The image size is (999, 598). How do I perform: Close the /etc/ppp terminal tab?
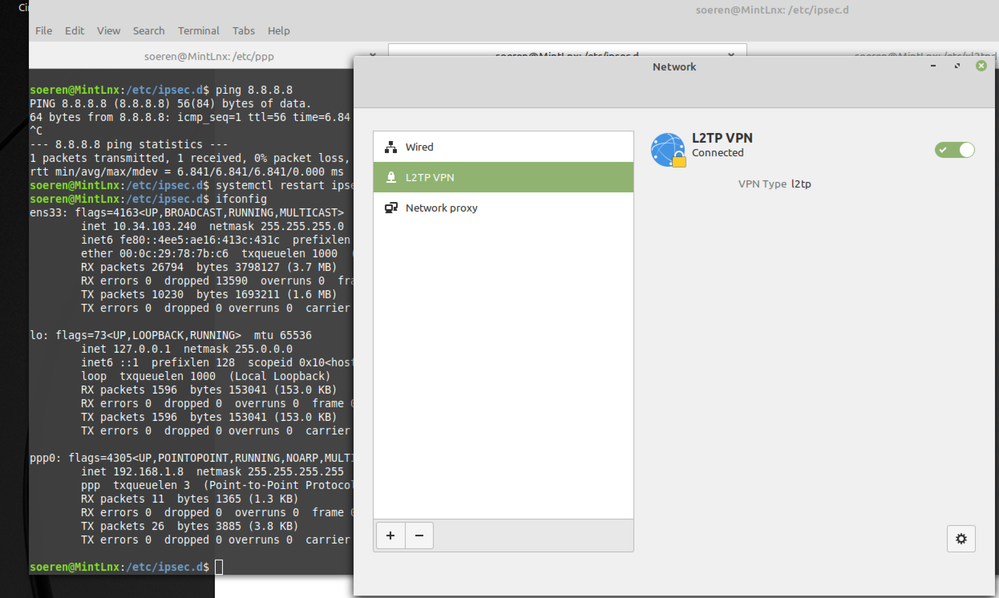(373, 56)
